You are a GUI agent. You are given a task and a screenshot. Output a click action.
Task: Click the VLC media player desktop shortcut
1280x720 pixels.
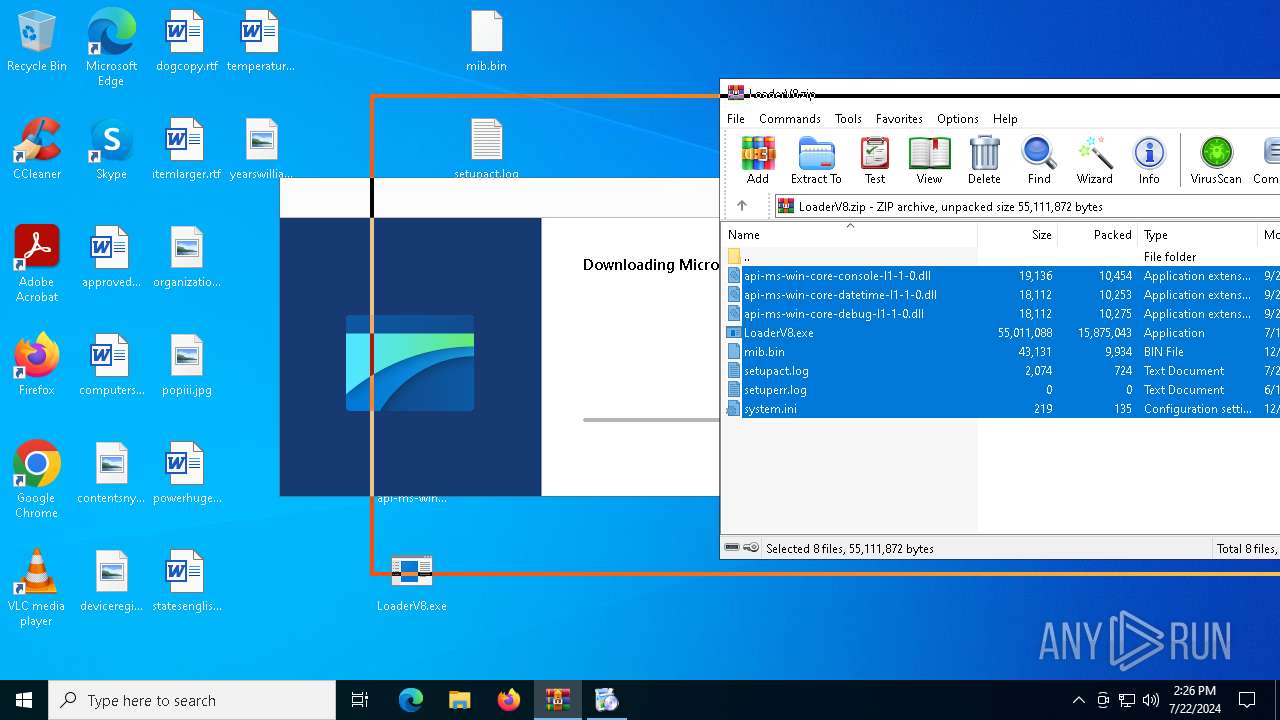pos(37,588)
